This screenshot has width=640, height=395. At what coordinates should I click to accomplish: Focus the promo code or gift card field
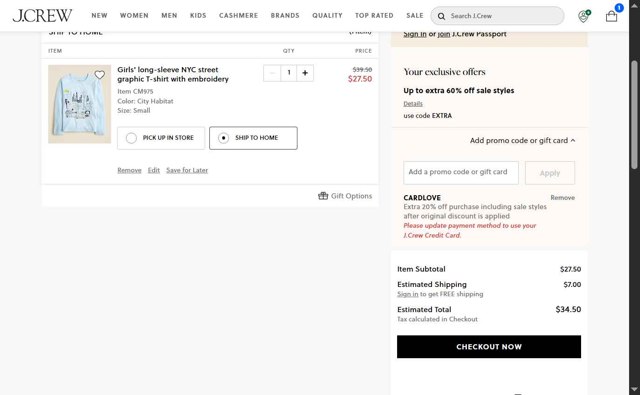(461, 173)
